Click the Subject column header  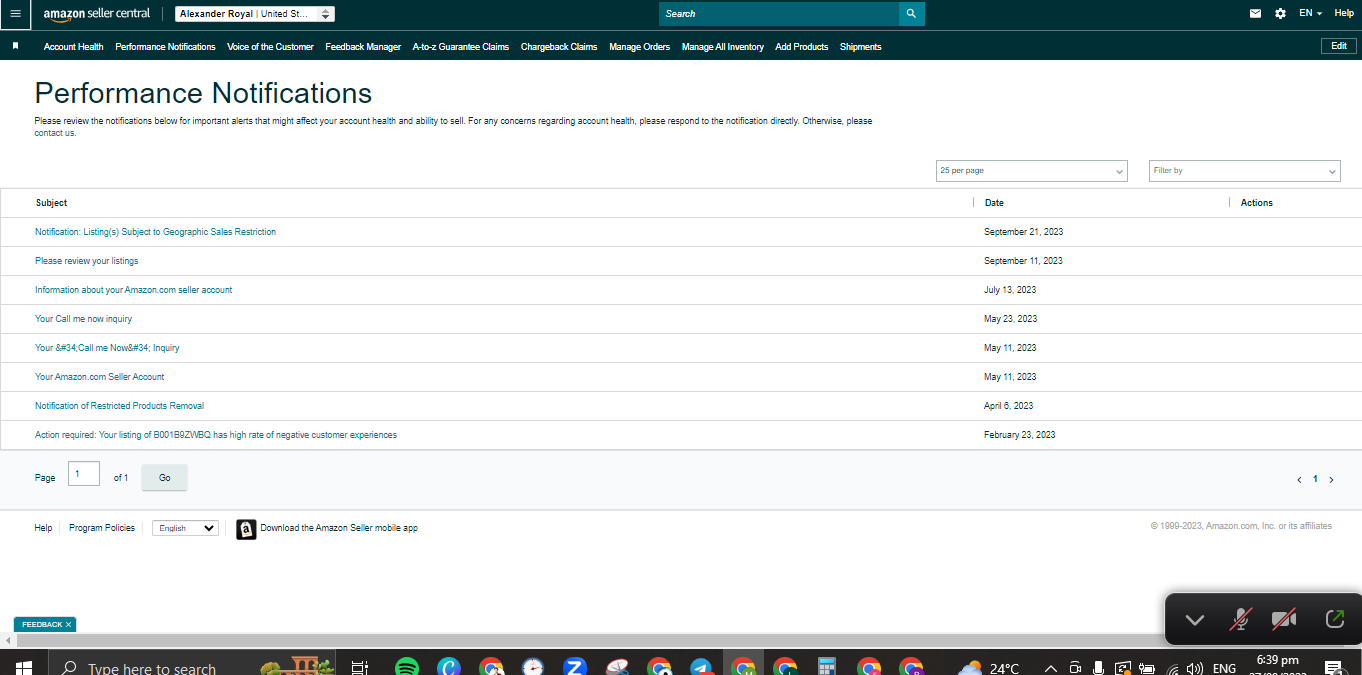[51, 203]
